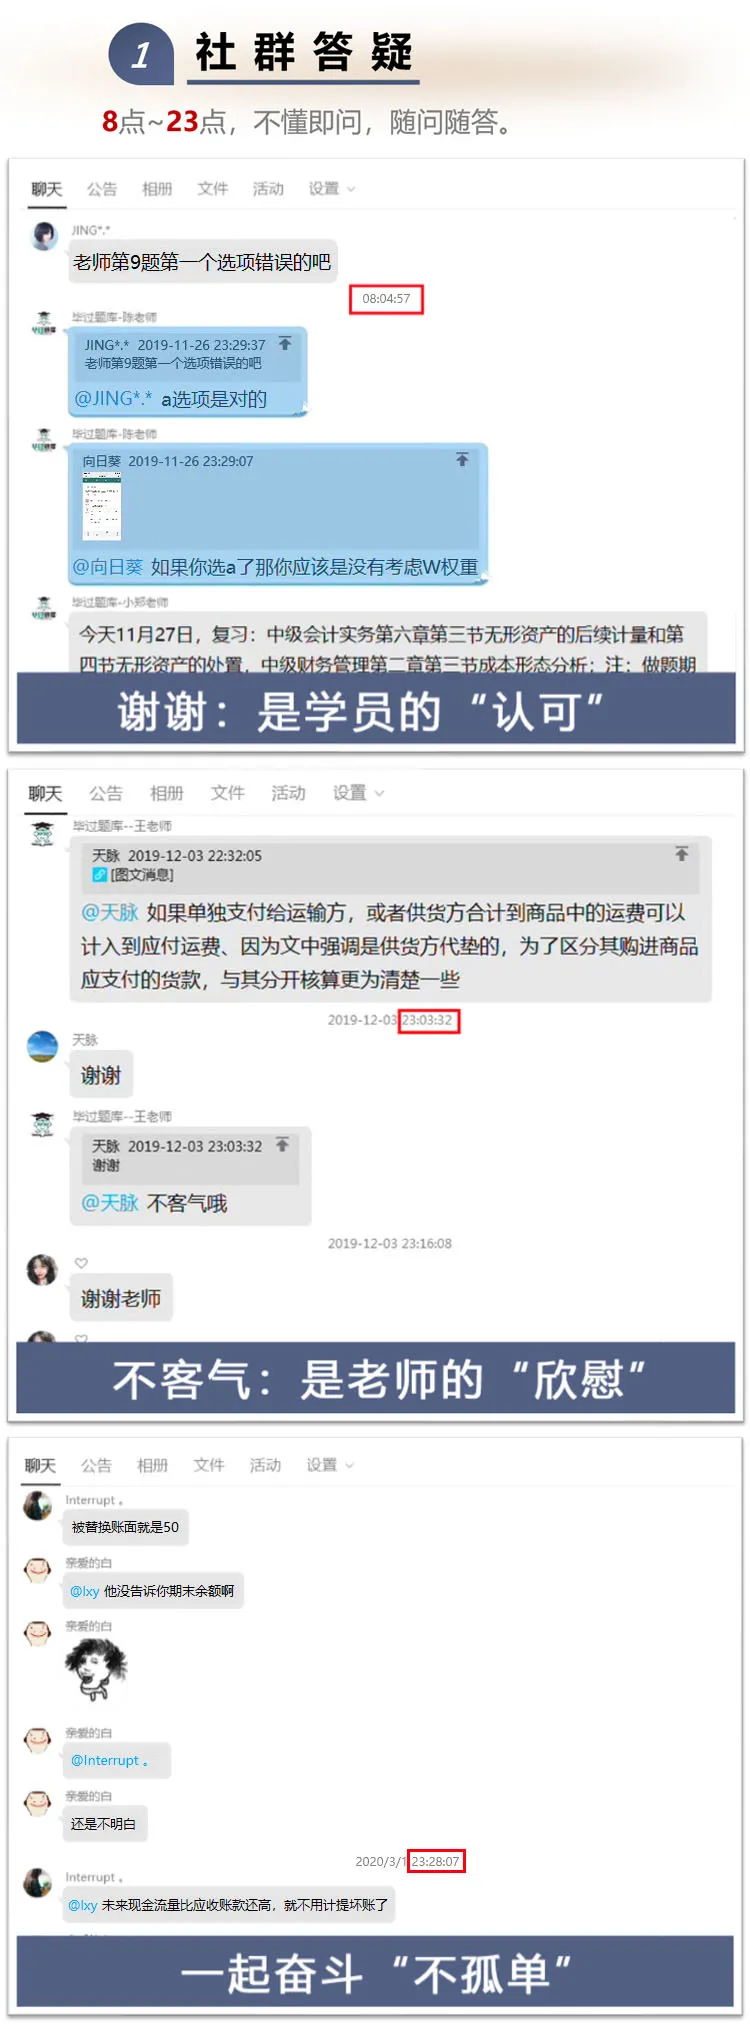This screenshot has width=750, height=2025.
Task: Click the @Interrupt mention message
Action: point(110,1761)
